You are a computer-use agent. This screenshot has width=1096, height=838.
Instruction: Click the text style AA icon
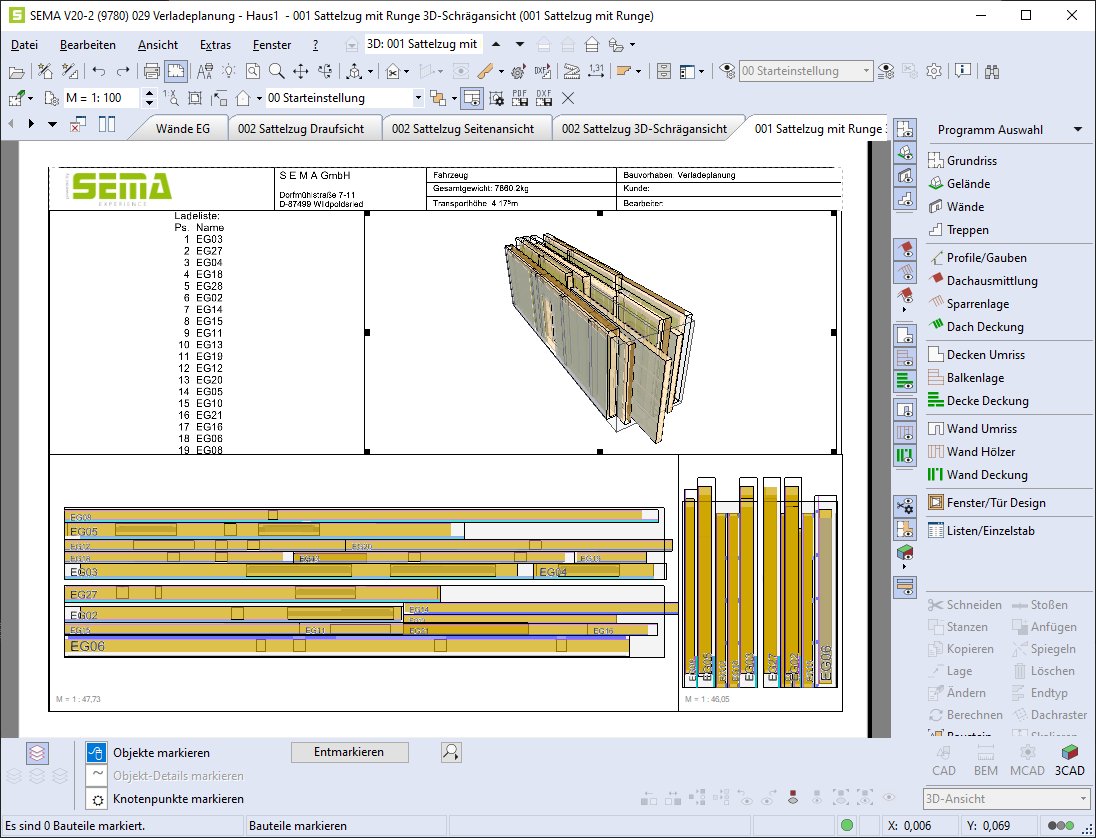click(x=205, y=71)
